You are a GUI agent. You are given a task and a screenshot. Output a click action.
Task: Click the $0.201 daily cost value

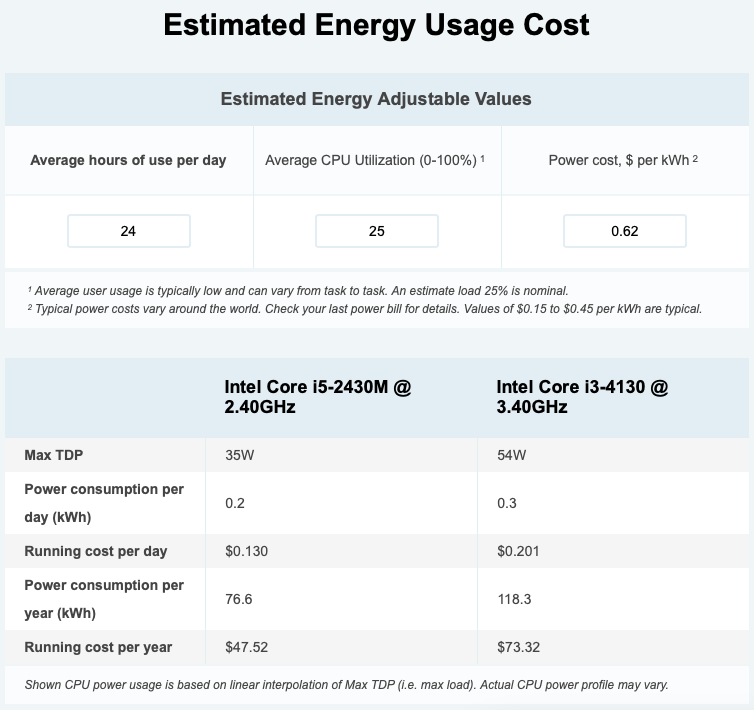click(518, 551)
